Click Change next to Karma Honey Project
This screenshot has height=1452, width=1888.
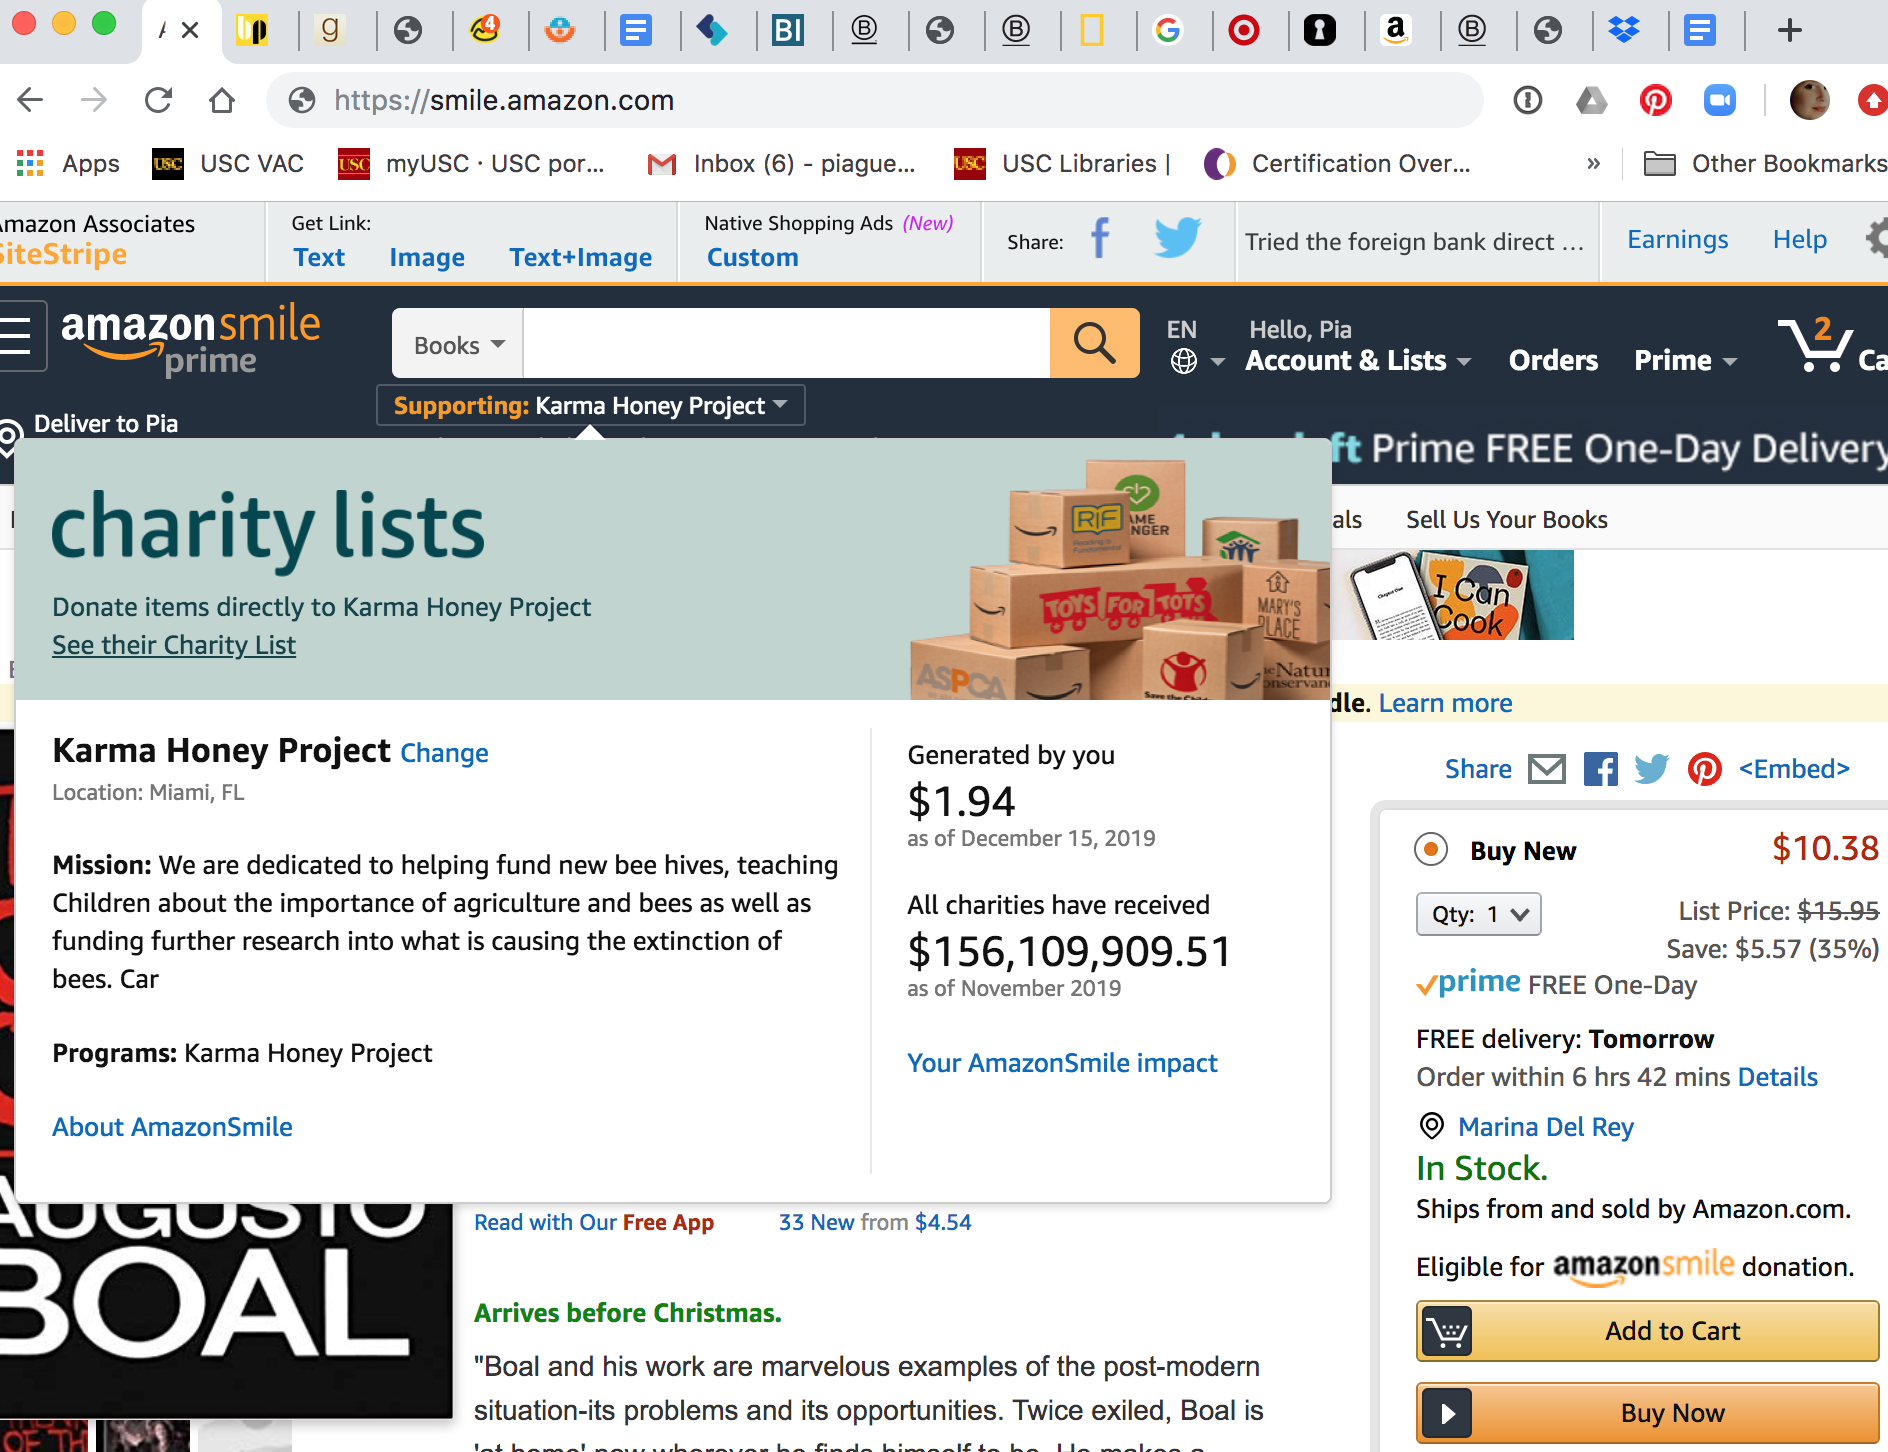pos(444,753)
